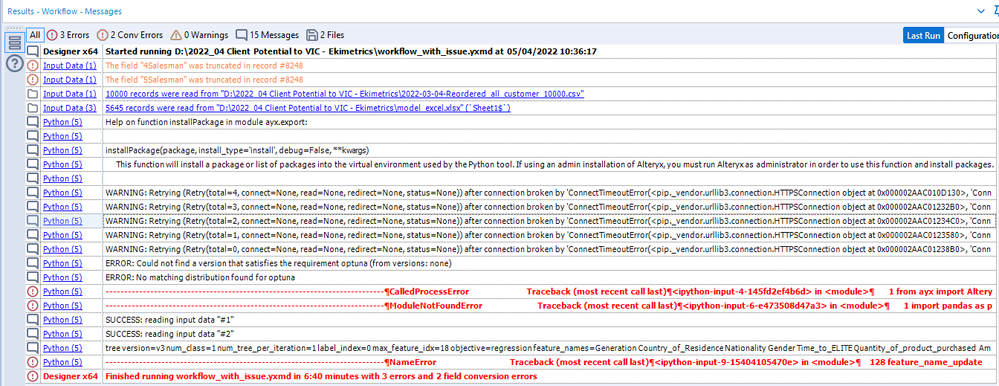Image resolution: width=999 pixels, height=386 pixels.
Task: Click message icon on installPackage signature row
Action: pyautogui.click(x=32, y=150)
